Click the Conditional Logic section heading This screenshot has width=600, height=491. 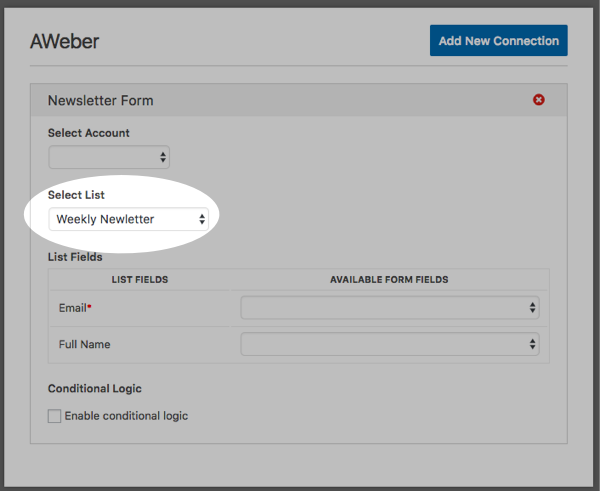(x=94, y=388)
